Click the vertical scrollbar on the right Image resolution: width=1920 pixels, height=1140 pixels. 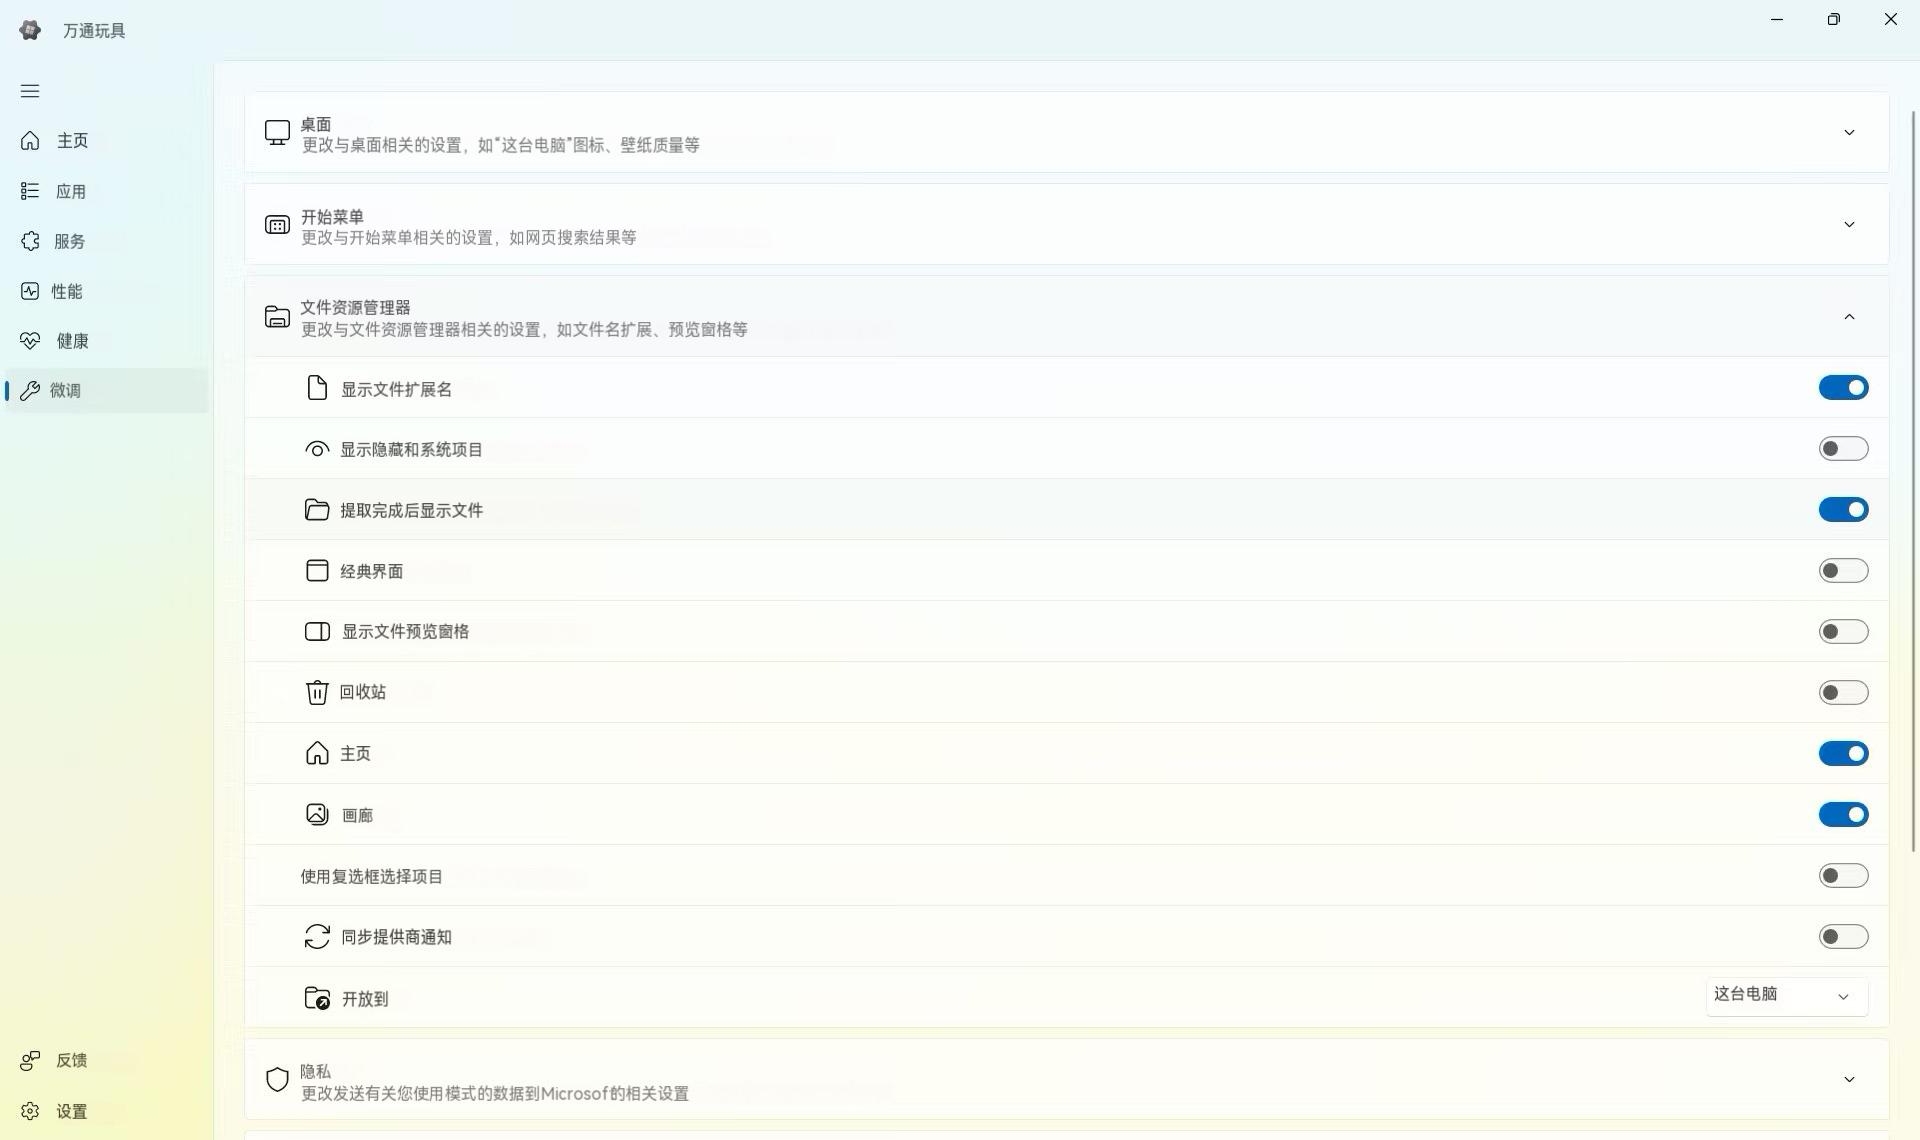pos(1914,480)
